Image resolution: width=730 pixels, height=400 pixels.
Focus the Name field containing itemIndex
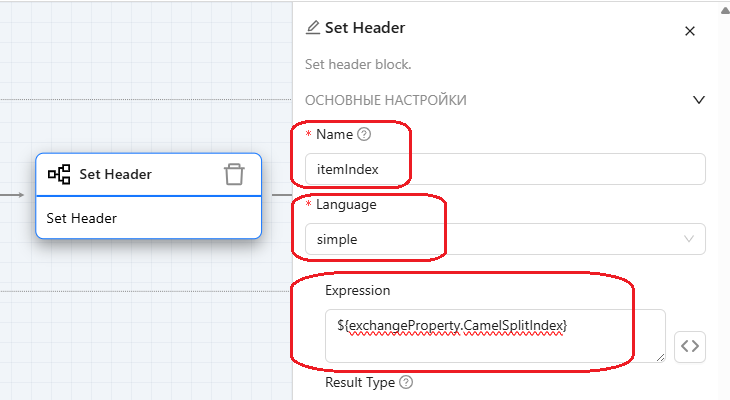(505, 169)
